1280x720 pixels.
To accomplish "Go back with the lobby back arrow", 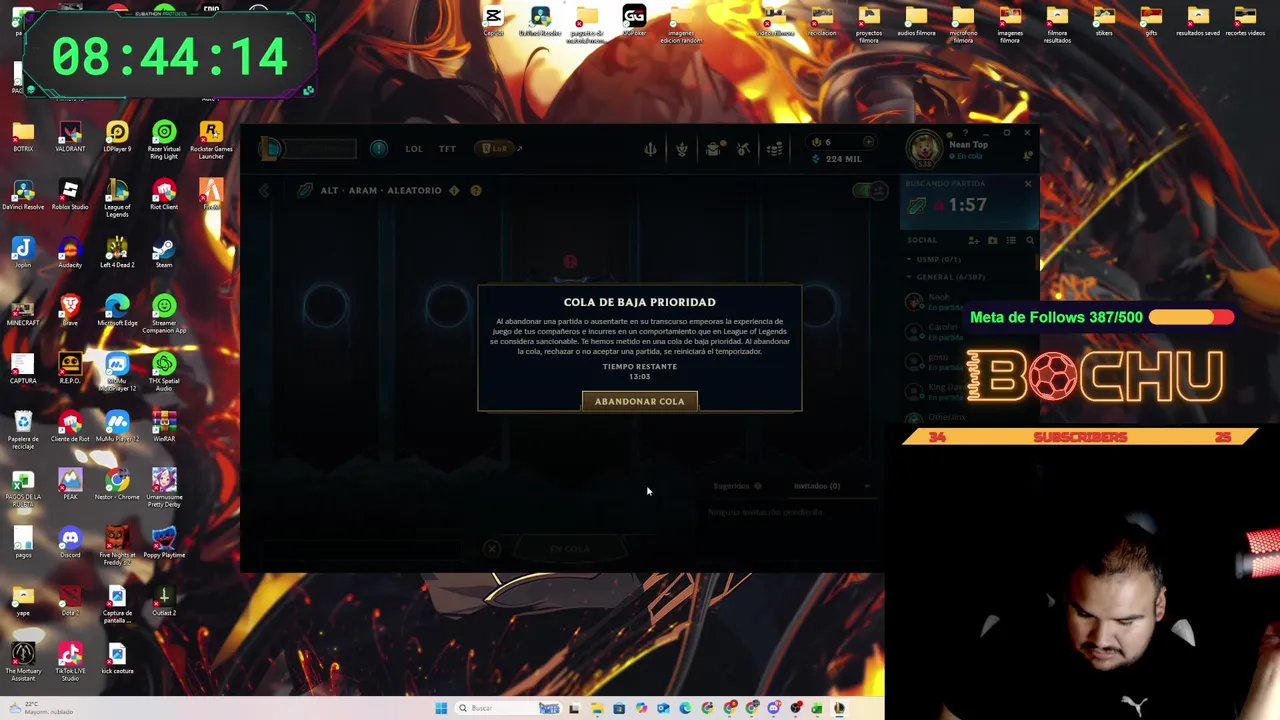I will click(x=264, y=190).
